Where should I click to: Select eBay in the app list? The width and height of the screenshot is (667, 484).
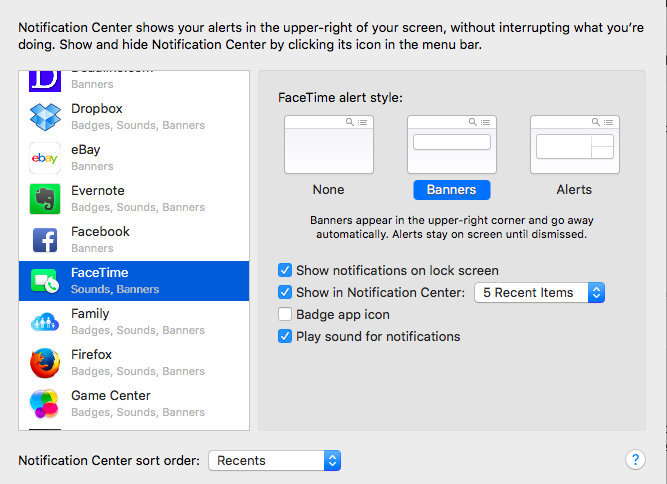(x=134, y=158)
